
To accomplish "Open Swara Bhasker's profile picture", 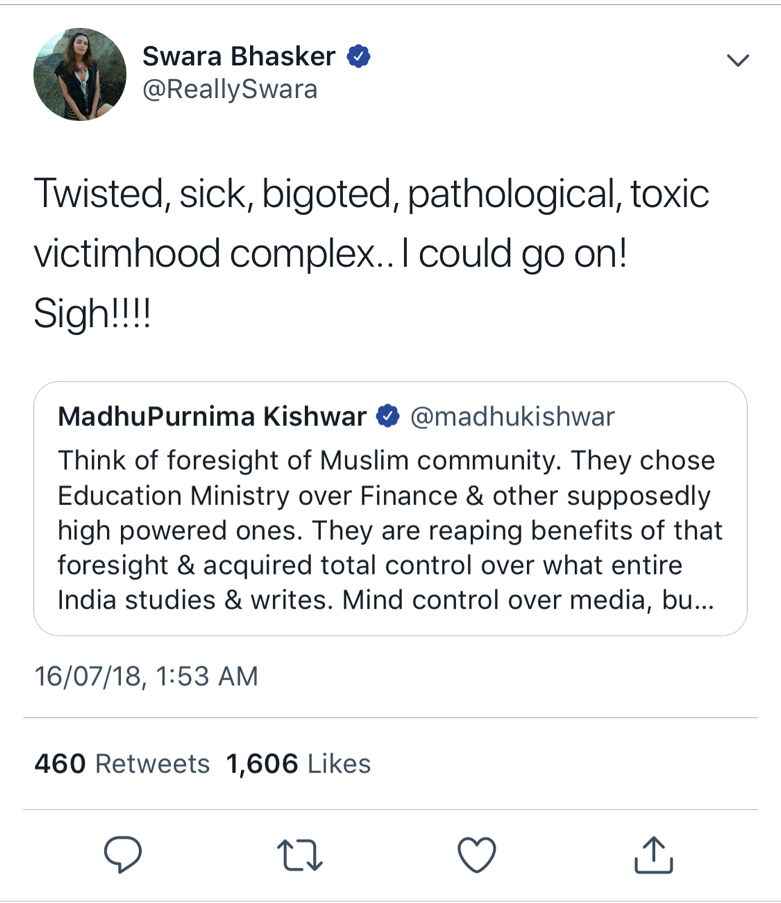I will (80, 74).
